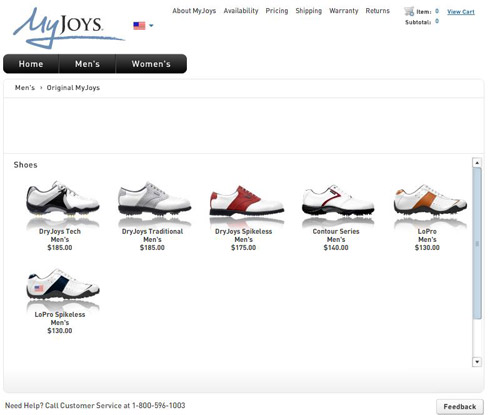The width and height of the screenshot is (490, 415).
Task: Click the shopping cart icon
Action: [409, 11]
